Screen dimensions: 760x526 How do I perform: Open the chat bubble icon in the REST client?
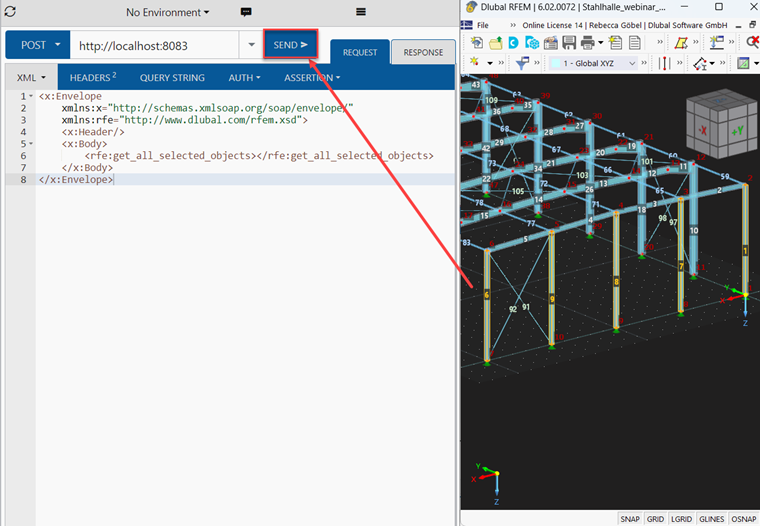coord(246,12)
